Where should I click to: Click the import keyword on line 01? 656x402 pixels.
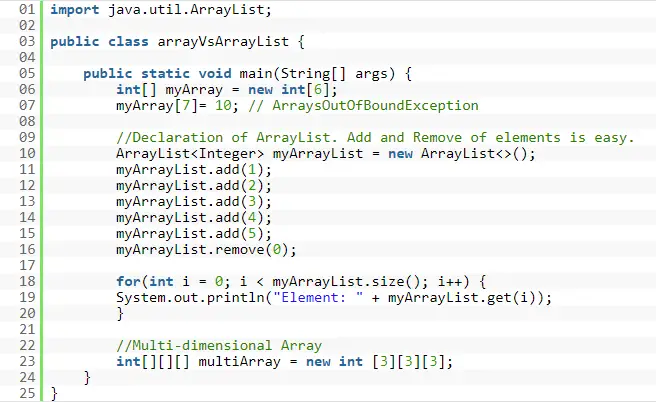(x=75, y=10)
